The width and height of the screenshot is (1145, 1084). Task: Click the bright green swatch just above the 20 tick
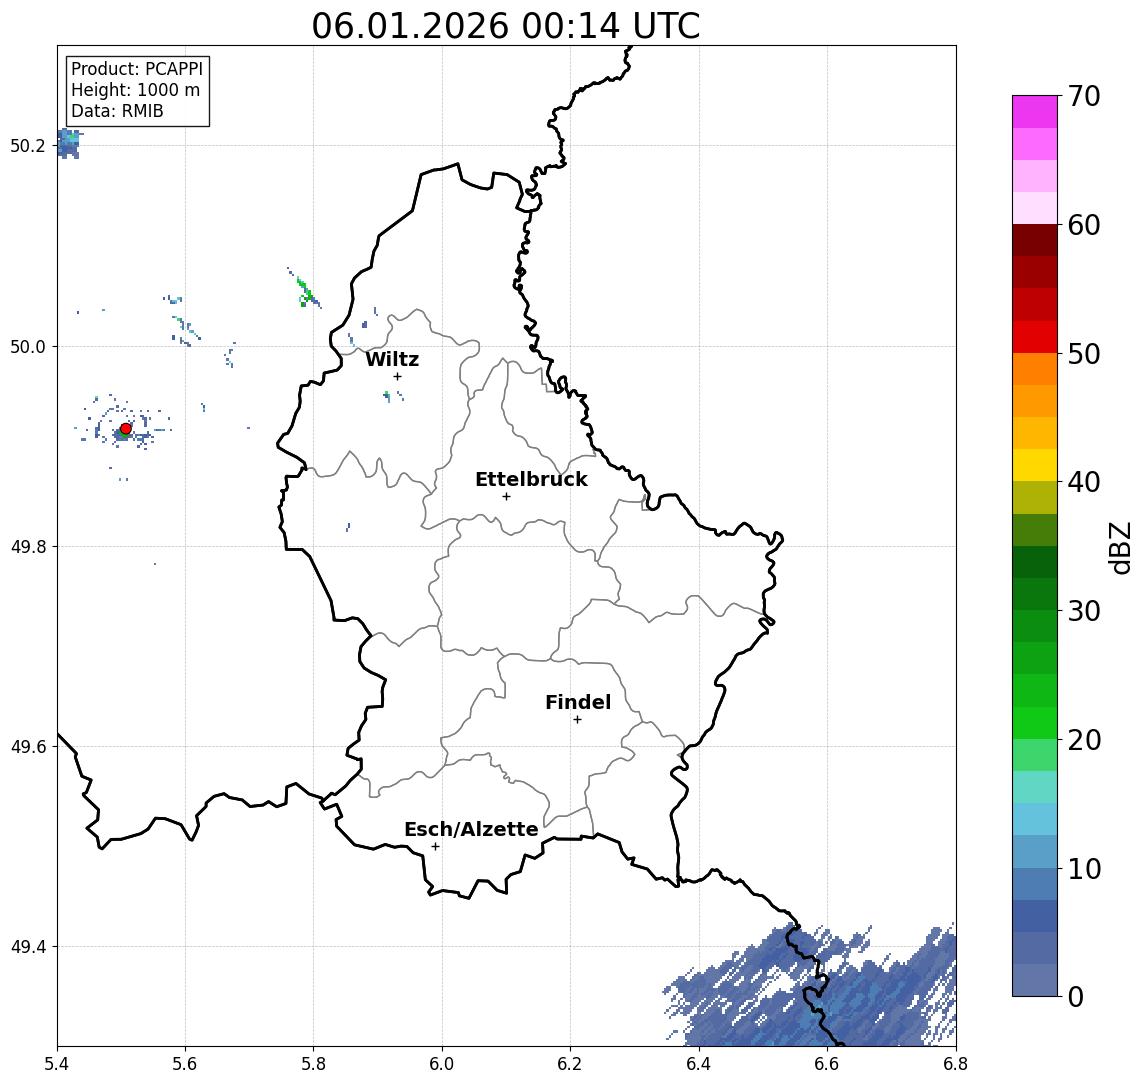click(x=1035, y=723)
